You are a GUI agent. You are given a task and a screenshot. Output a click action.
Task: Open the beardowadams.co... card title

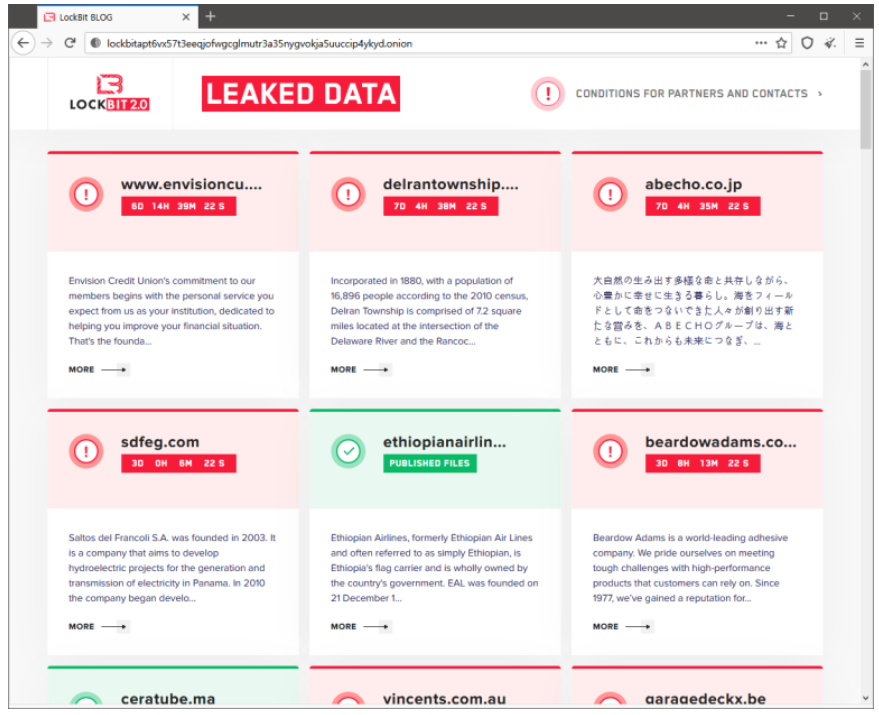721,442
